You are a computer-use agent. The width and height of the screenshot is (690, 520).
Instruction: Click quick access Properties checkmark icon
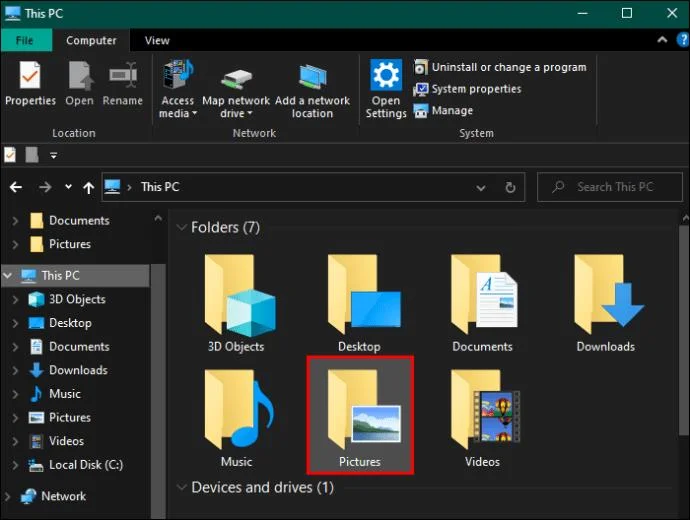[x=10, y=155]
